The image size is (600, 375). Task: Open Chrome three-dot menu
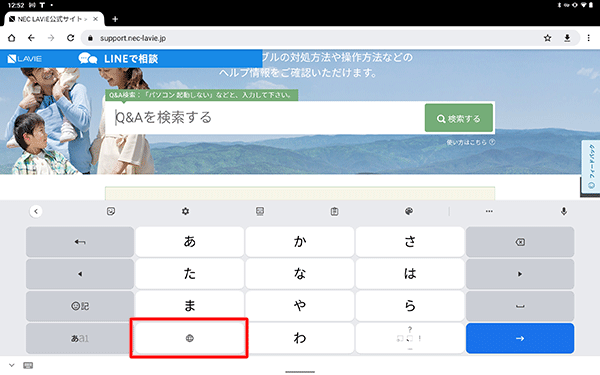[589, 38]
